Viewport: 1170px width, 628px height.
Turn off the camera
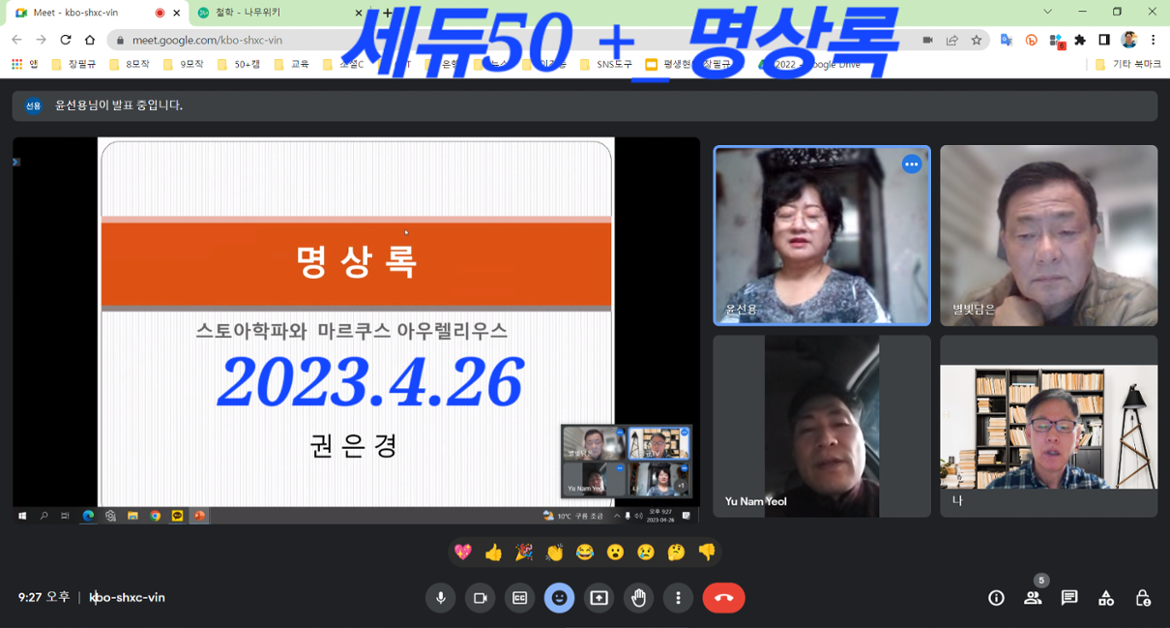(x=479, y=597)
